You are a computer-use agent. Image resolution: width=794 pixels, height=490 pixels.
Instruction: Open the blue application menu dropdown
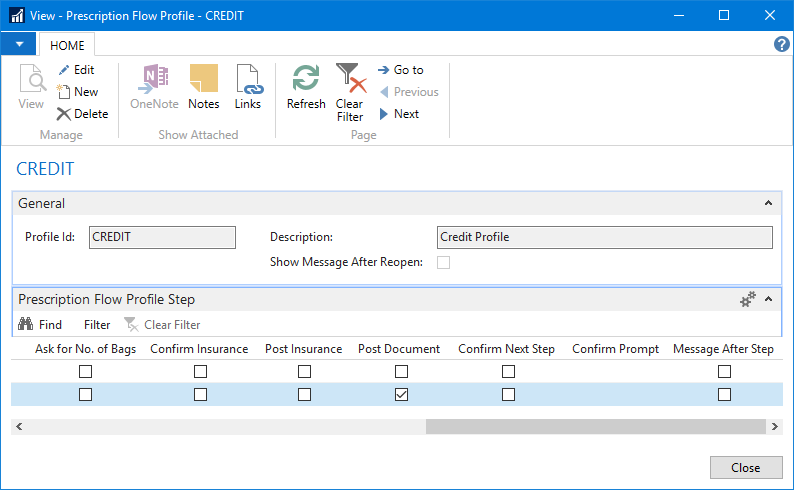pyautogui.click(x=19, y=44)
